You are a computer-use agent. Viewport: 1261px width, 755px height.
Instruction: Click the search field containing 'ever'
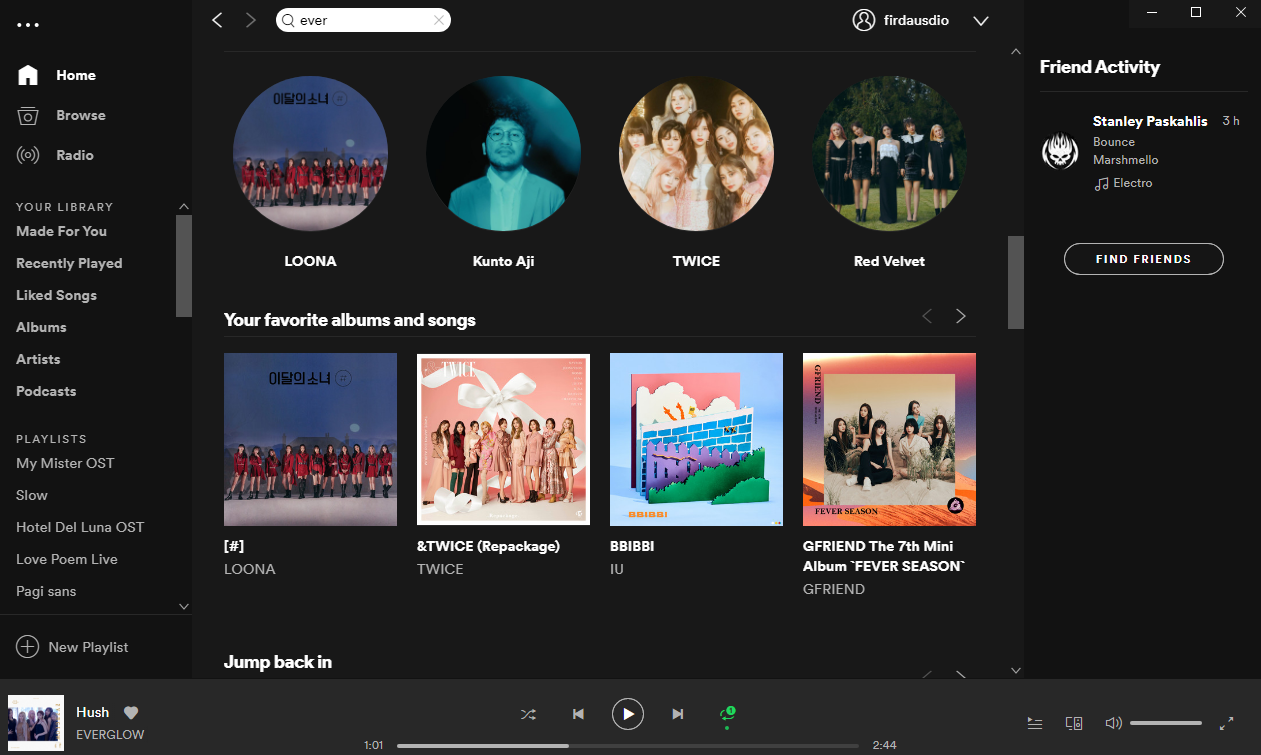363,20
